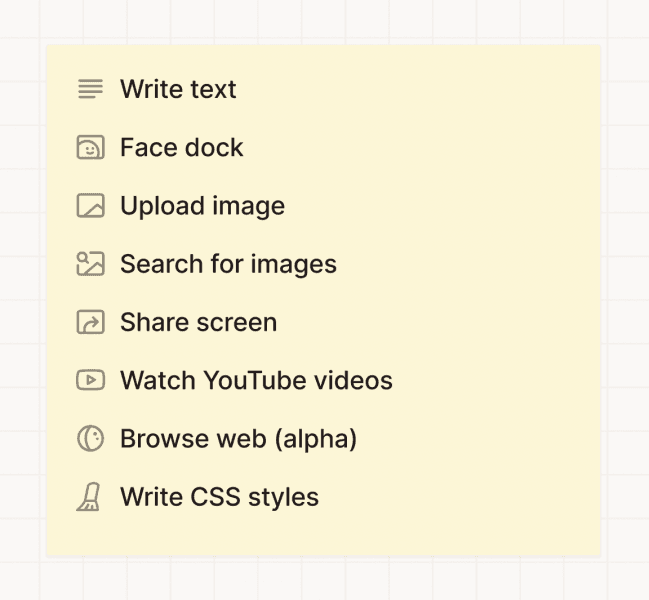Click the smiley face icon for Face dock
Image resolution: width=649 pixels, height=600 pixels.
[90, 148]
